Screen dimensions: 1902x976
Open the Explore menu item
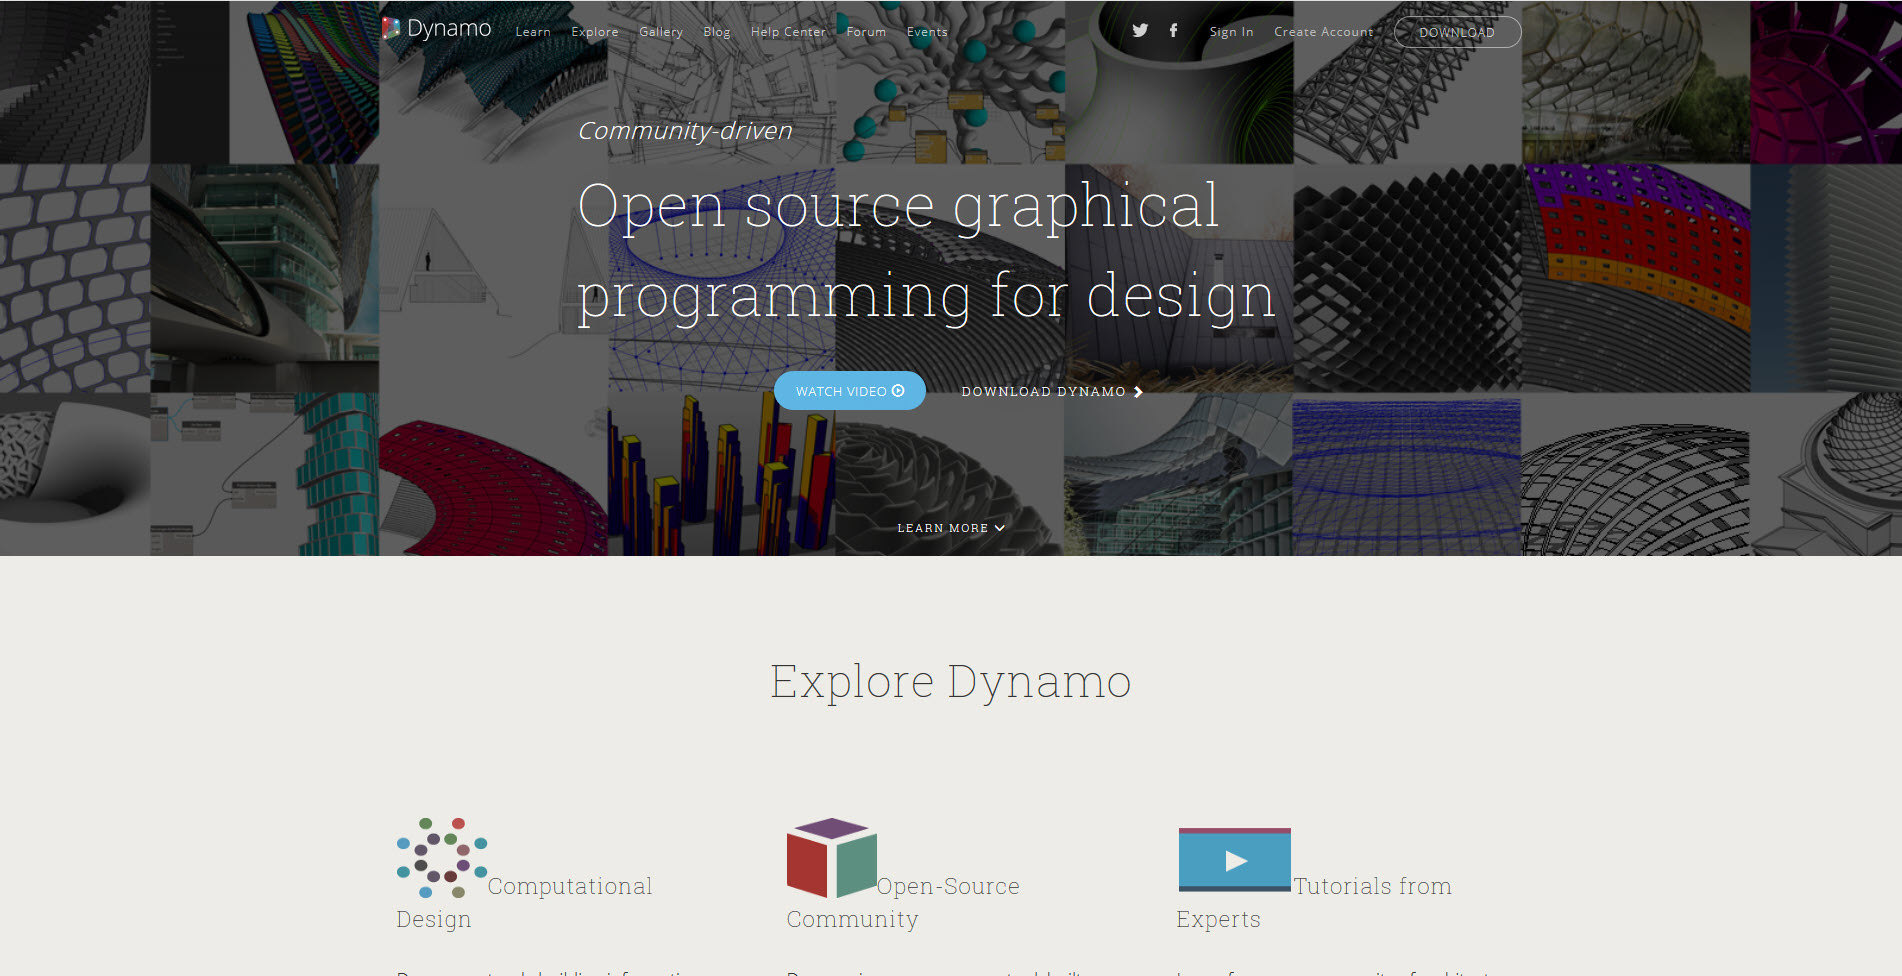[x=594, y=32]
